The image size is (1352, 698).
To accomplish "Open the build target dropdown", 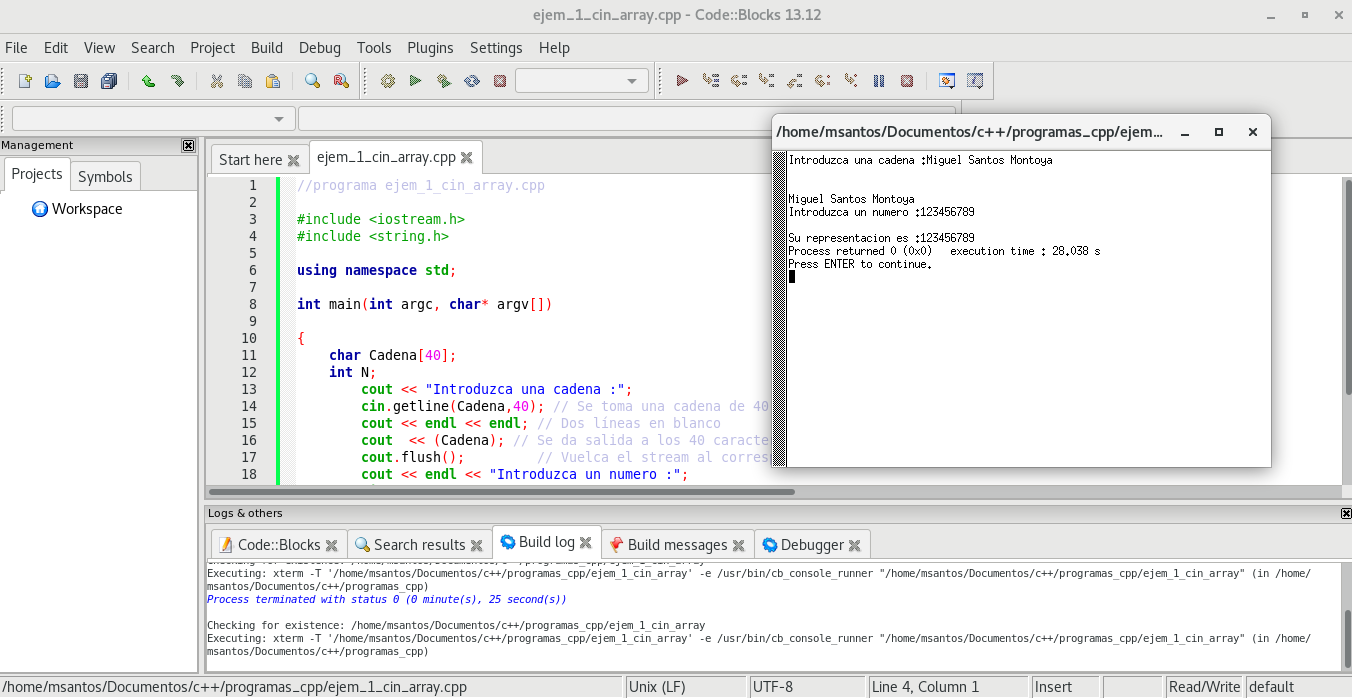I will pyautogui.click(x=581, y=81).
